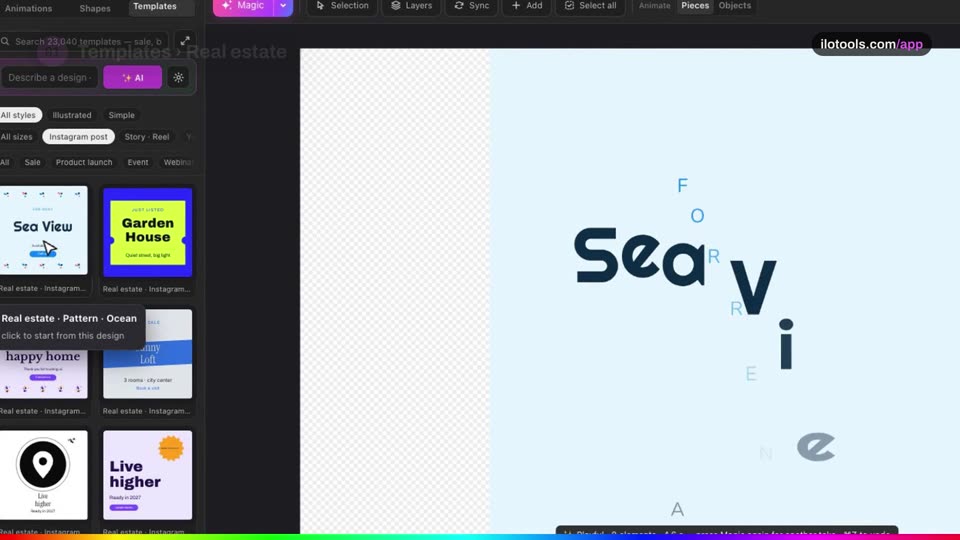Screen dimensions: 960x540
Task: Choose the Garden House template thumbnail
Action: click(148, 233)
